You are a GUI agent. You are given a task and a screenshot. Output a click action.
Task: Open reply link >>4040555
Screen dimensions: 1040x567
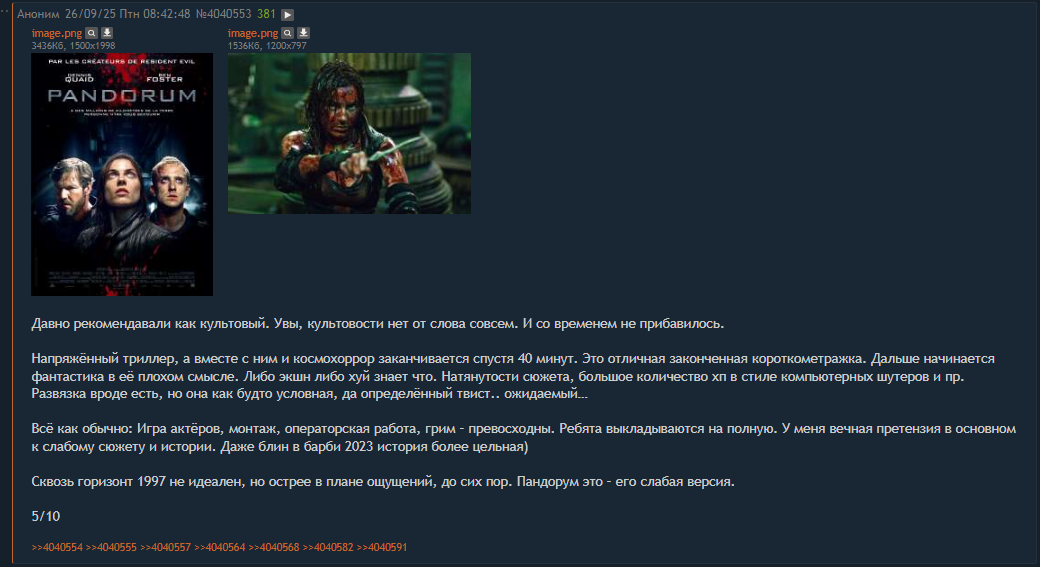tap(111, 548)
